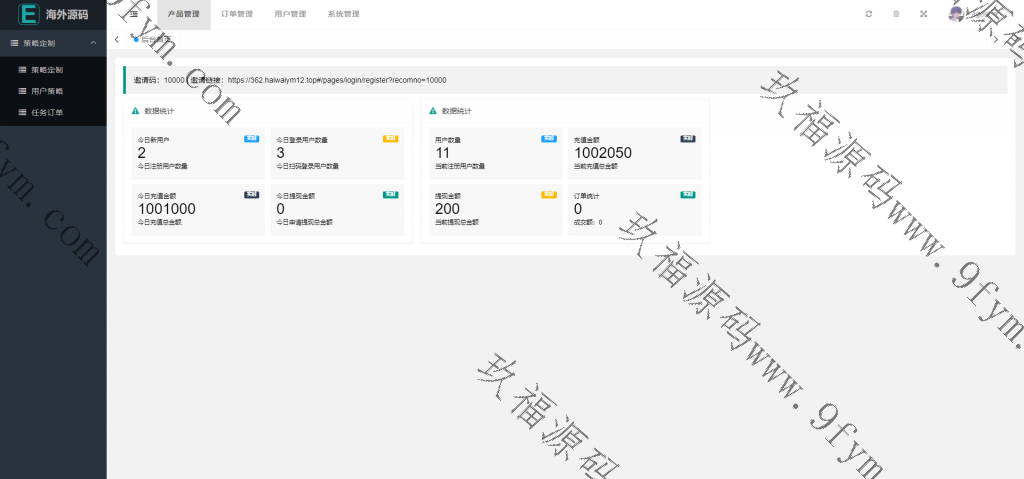Click the trash clear-cache icon
Viewport: 1024px width, 479px height.
[896, 14]
